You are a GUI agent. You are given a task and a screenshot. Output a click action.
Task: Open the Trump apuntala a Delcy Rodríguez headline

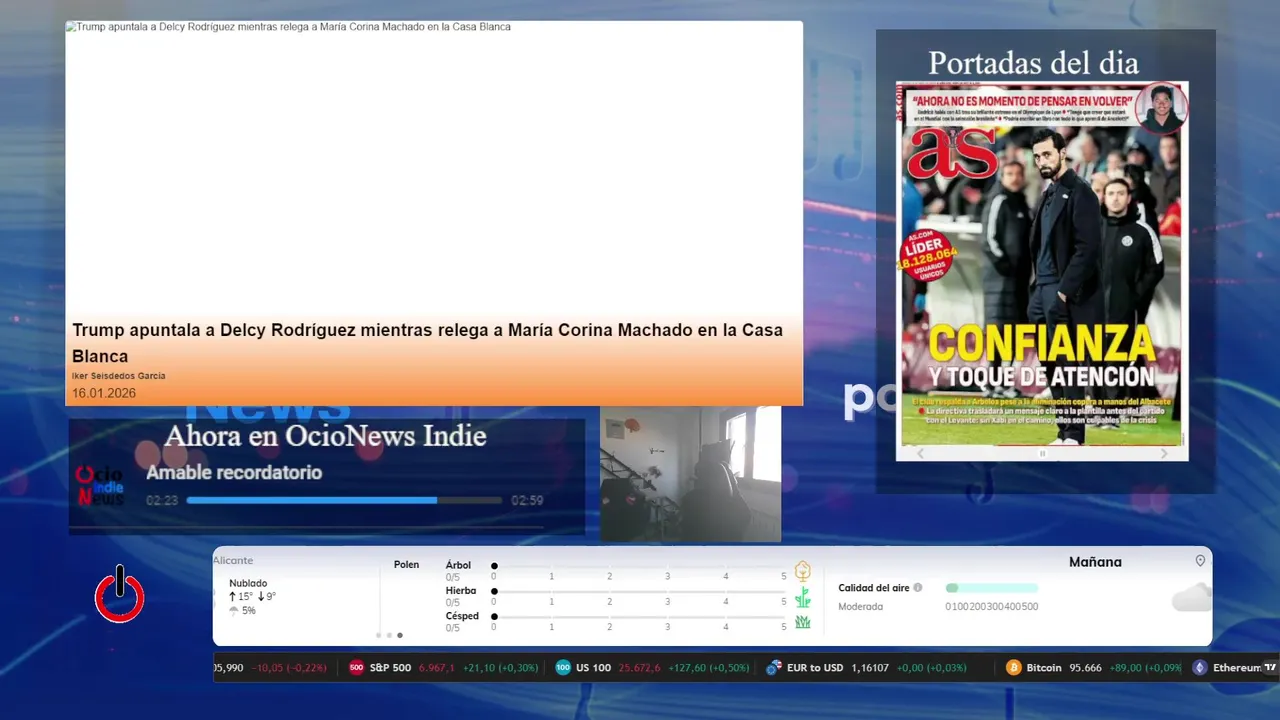point(427,343)
